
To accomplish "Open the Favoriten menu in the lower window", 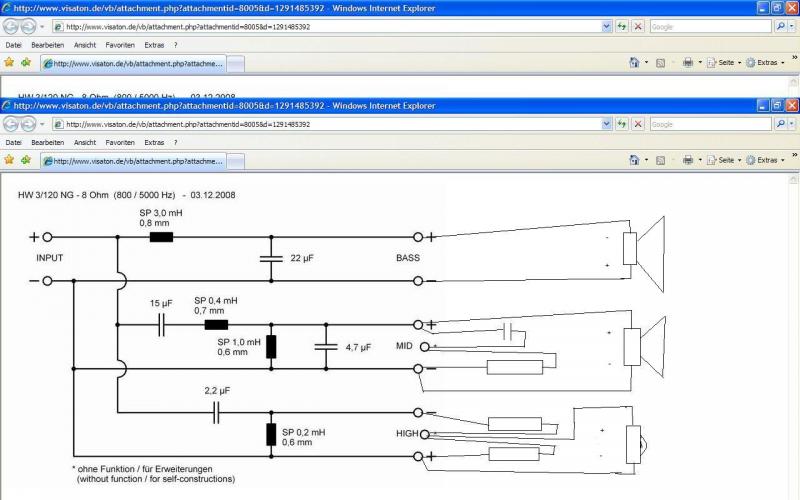I will pyautogui.click(x=120, y=142).
